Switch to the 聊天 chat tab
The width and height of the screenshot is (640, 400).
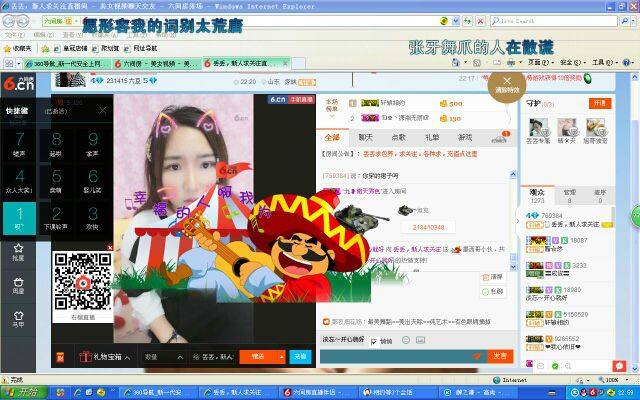[x=365, y=138]
